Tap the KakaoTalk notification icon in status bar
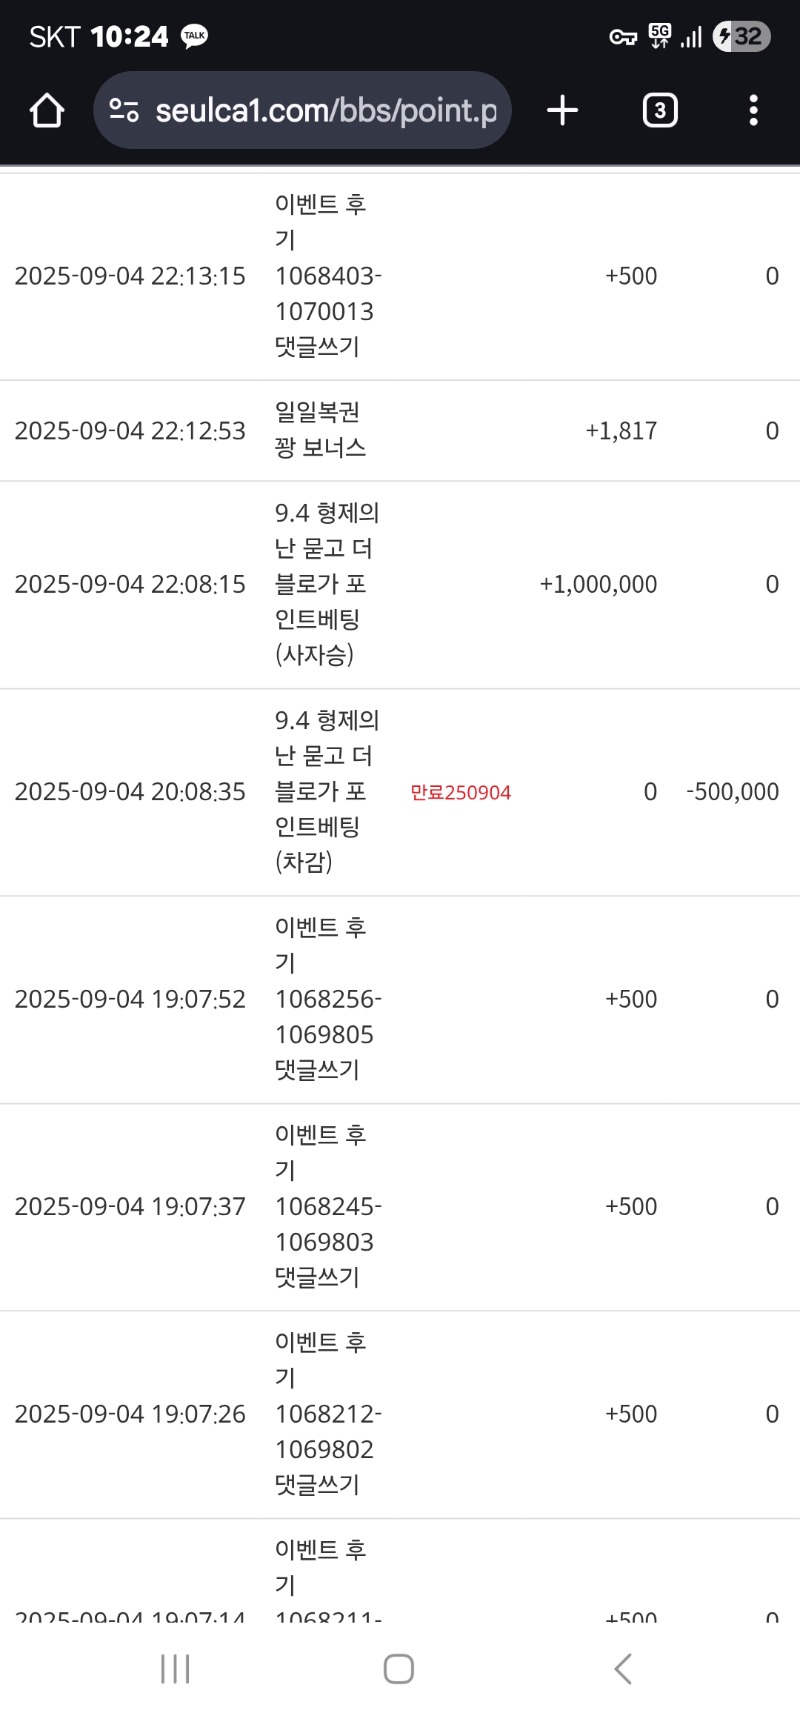 (194, 36)
